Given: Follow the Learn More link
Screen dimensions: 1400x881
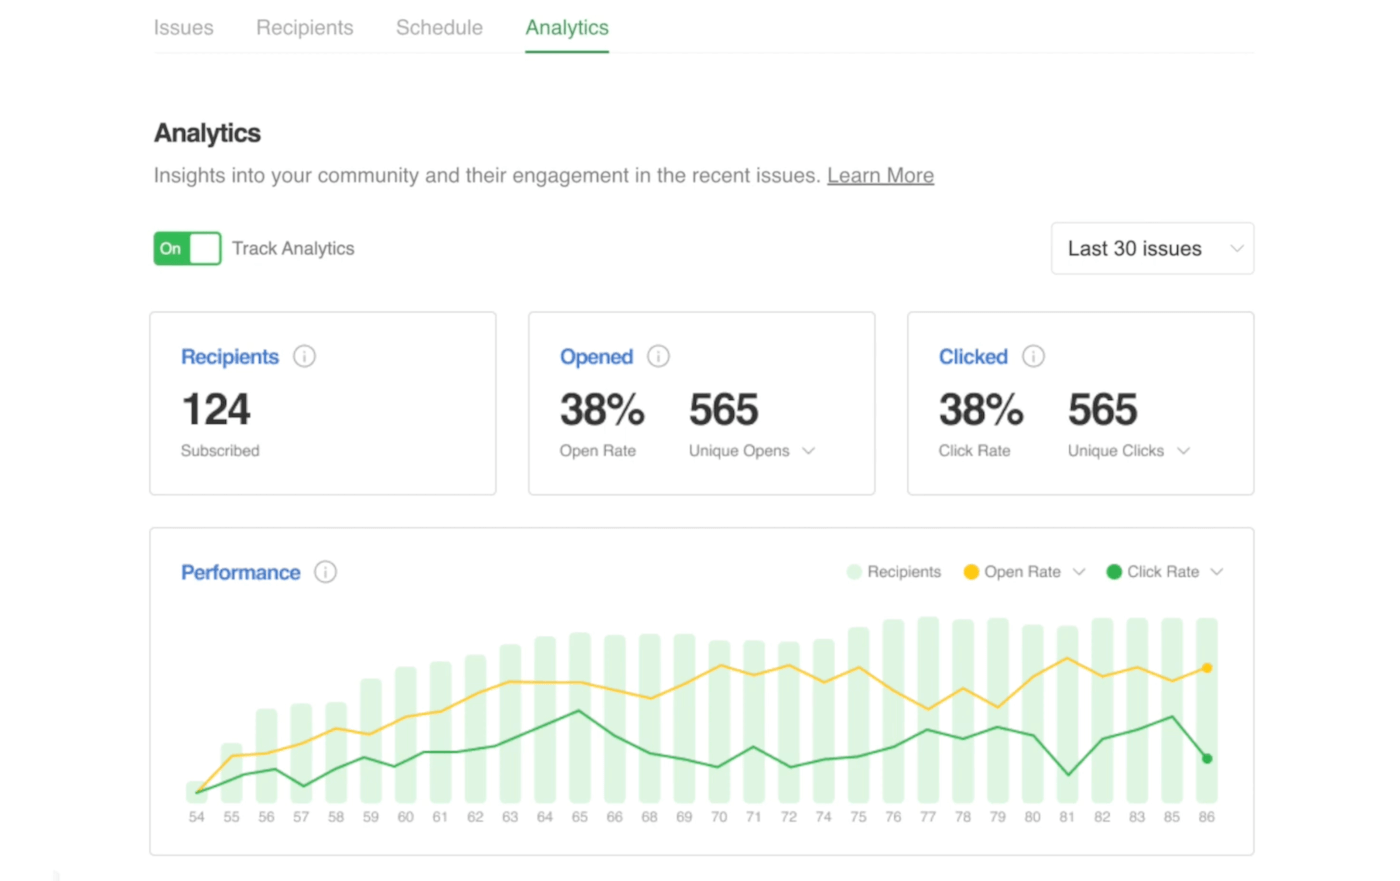Looking at the screenshot, I should coord(880,176).
